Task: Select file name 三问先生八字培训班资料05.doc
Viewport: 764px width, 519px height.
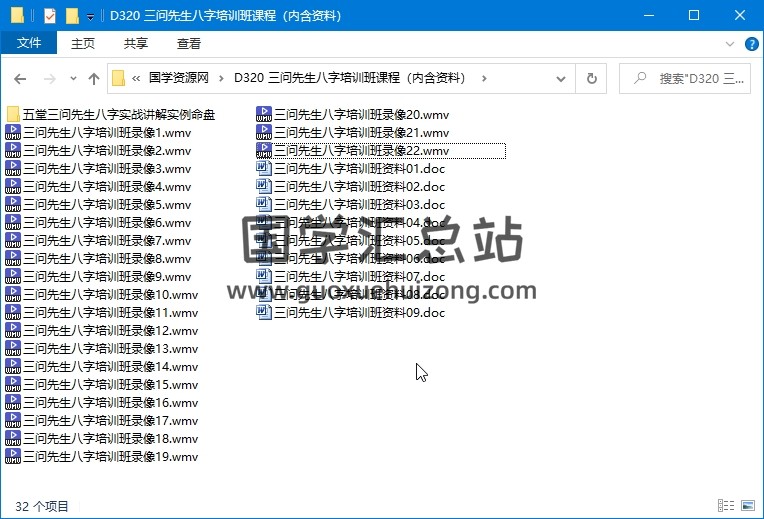Action: pyautogui.click(x=360, y=241)
